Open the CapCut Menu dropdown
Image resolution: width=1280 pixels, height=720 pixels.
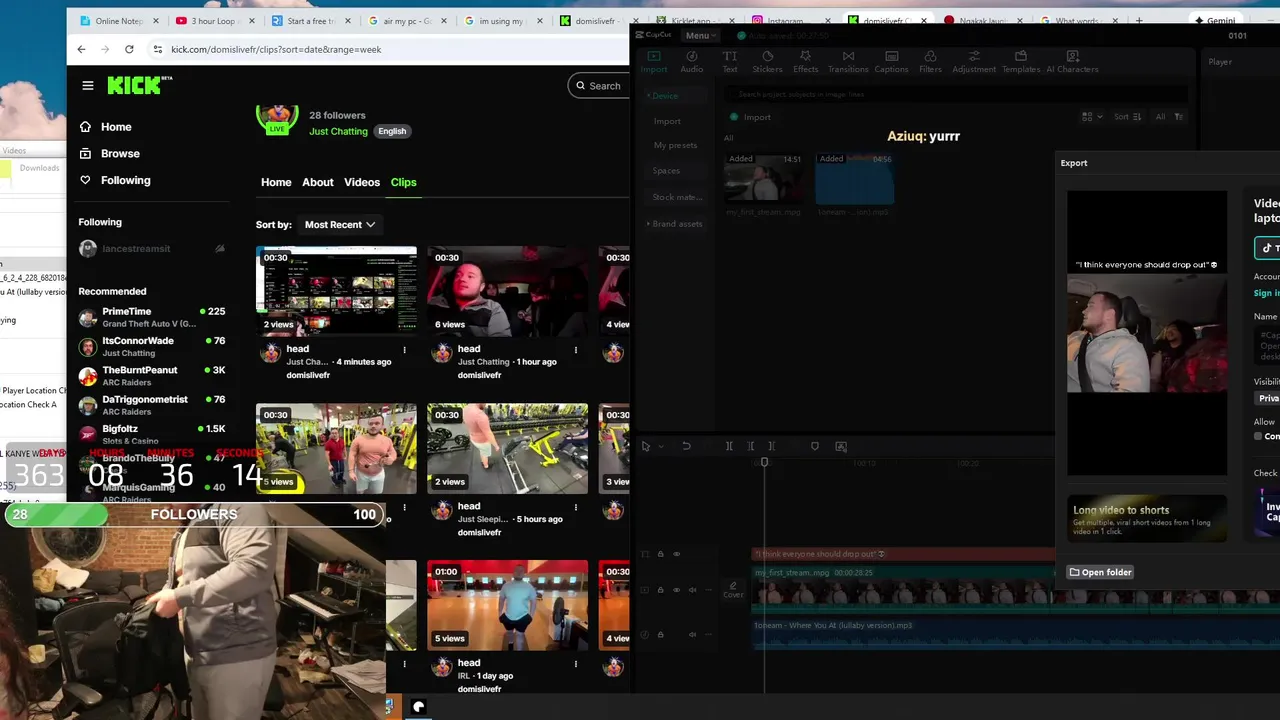699,35
